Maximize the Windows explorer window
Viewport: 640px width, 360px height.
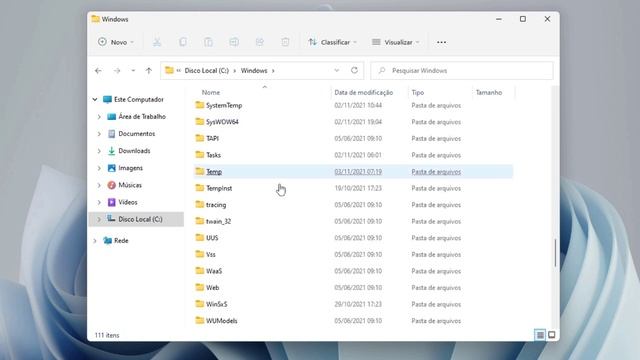[x=523, y=19]
